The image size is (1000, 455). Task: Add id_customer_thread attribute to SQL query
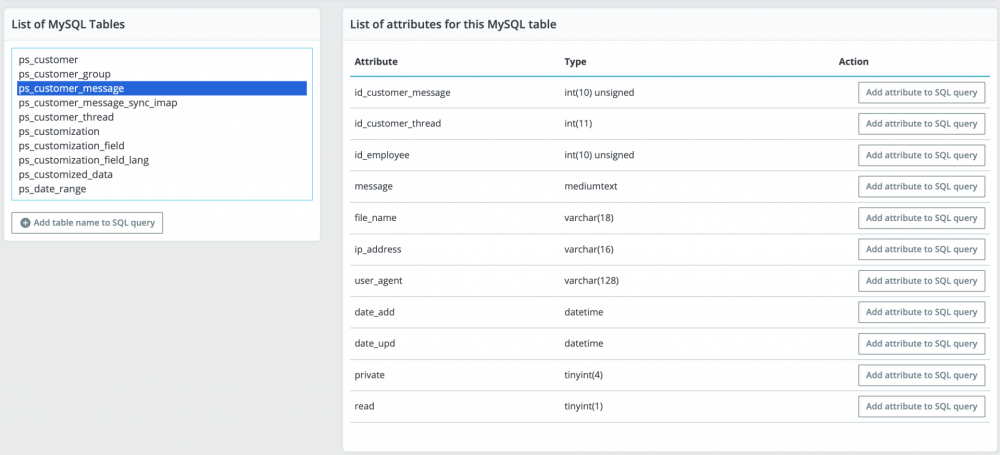[921, 124]
